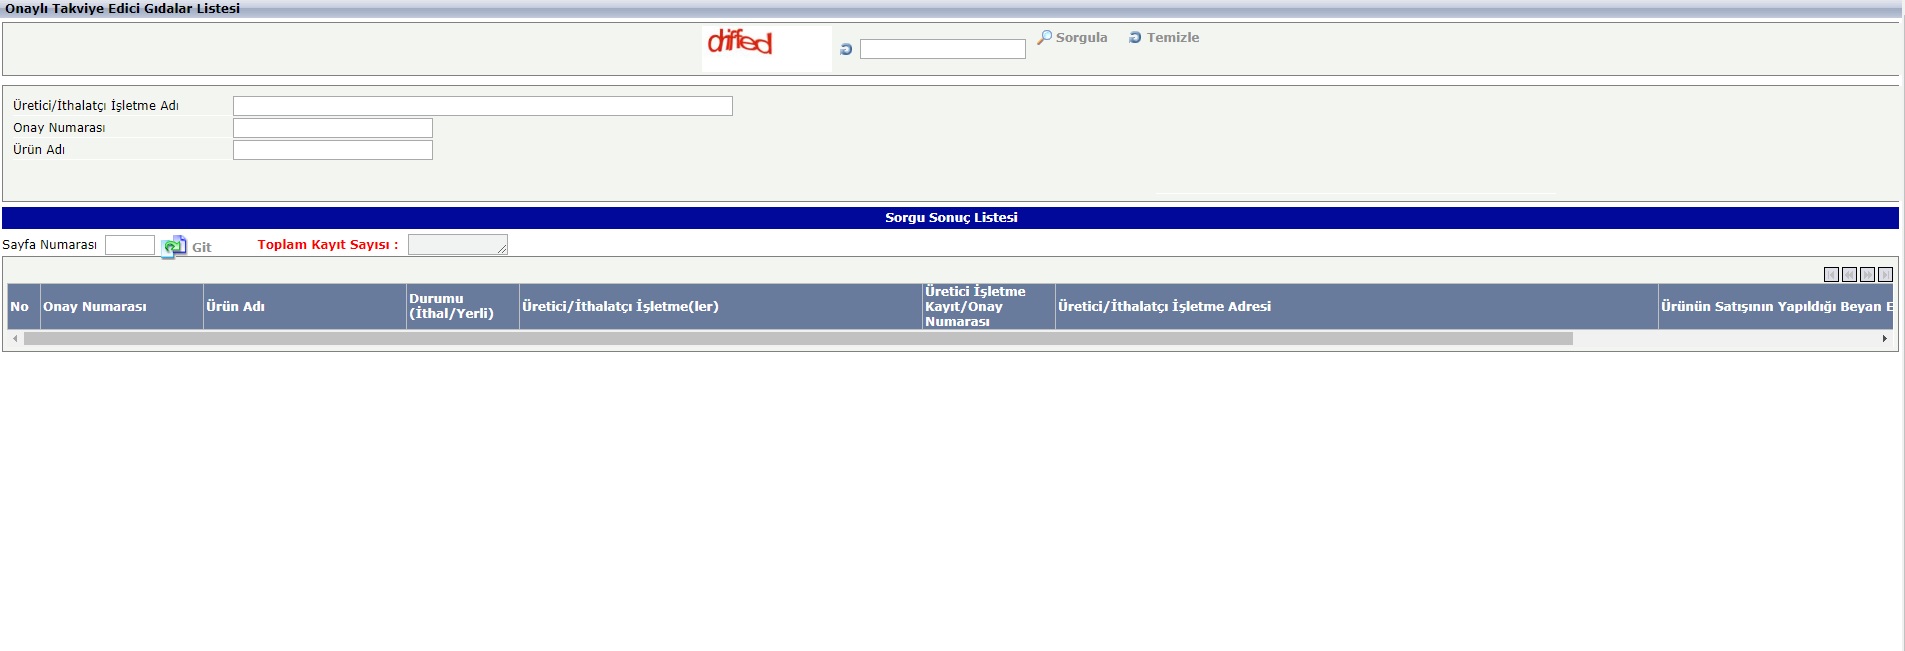Viewport: 1905px width, 651px height.
Task: Click the horizontal scrollbar right arrow
Action: click(x=1884, y=339)
